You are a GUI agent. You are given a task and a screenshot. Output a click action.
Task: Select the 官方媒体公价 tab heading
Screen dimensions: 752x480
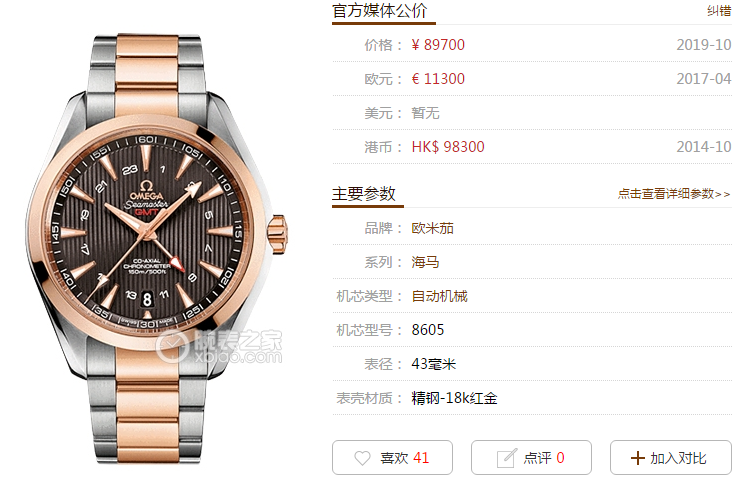pyautogui.click(x=379, y=11)
